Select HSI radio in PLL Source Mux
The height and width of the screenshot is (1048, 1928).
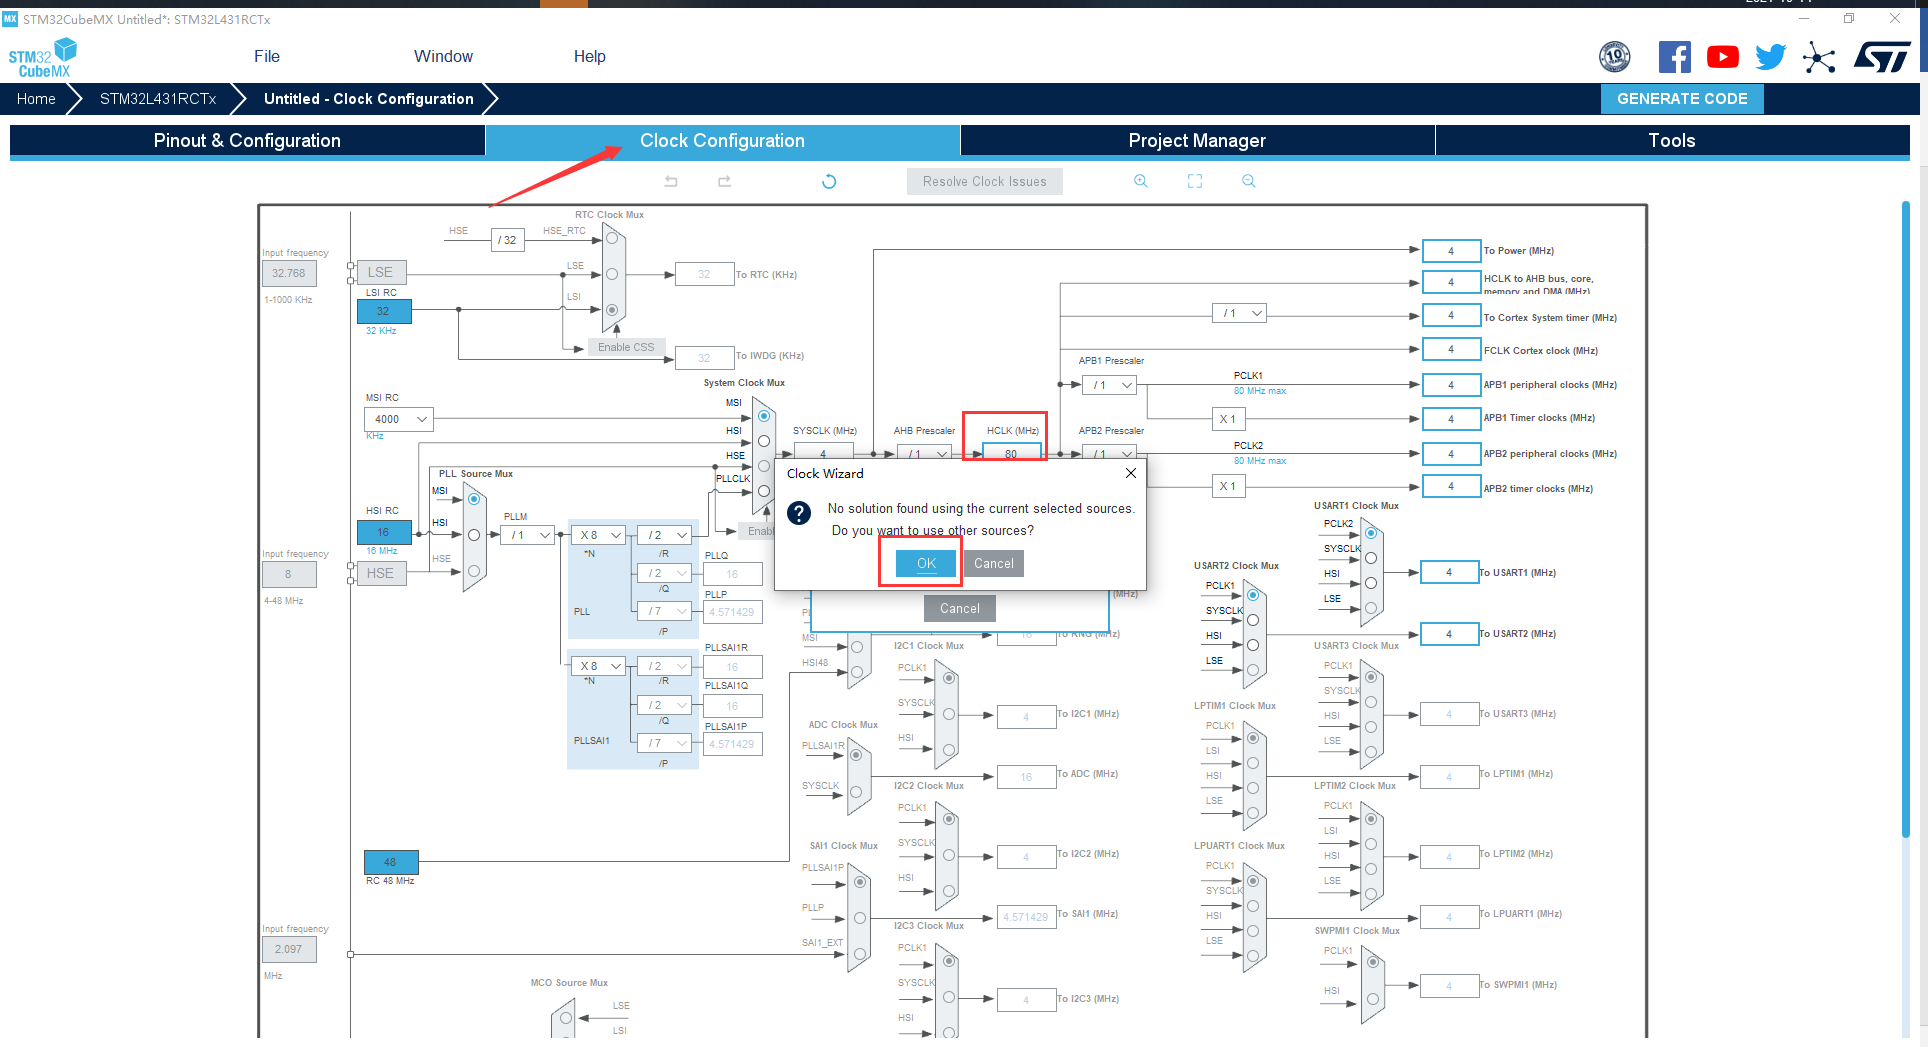coord(474,535)
